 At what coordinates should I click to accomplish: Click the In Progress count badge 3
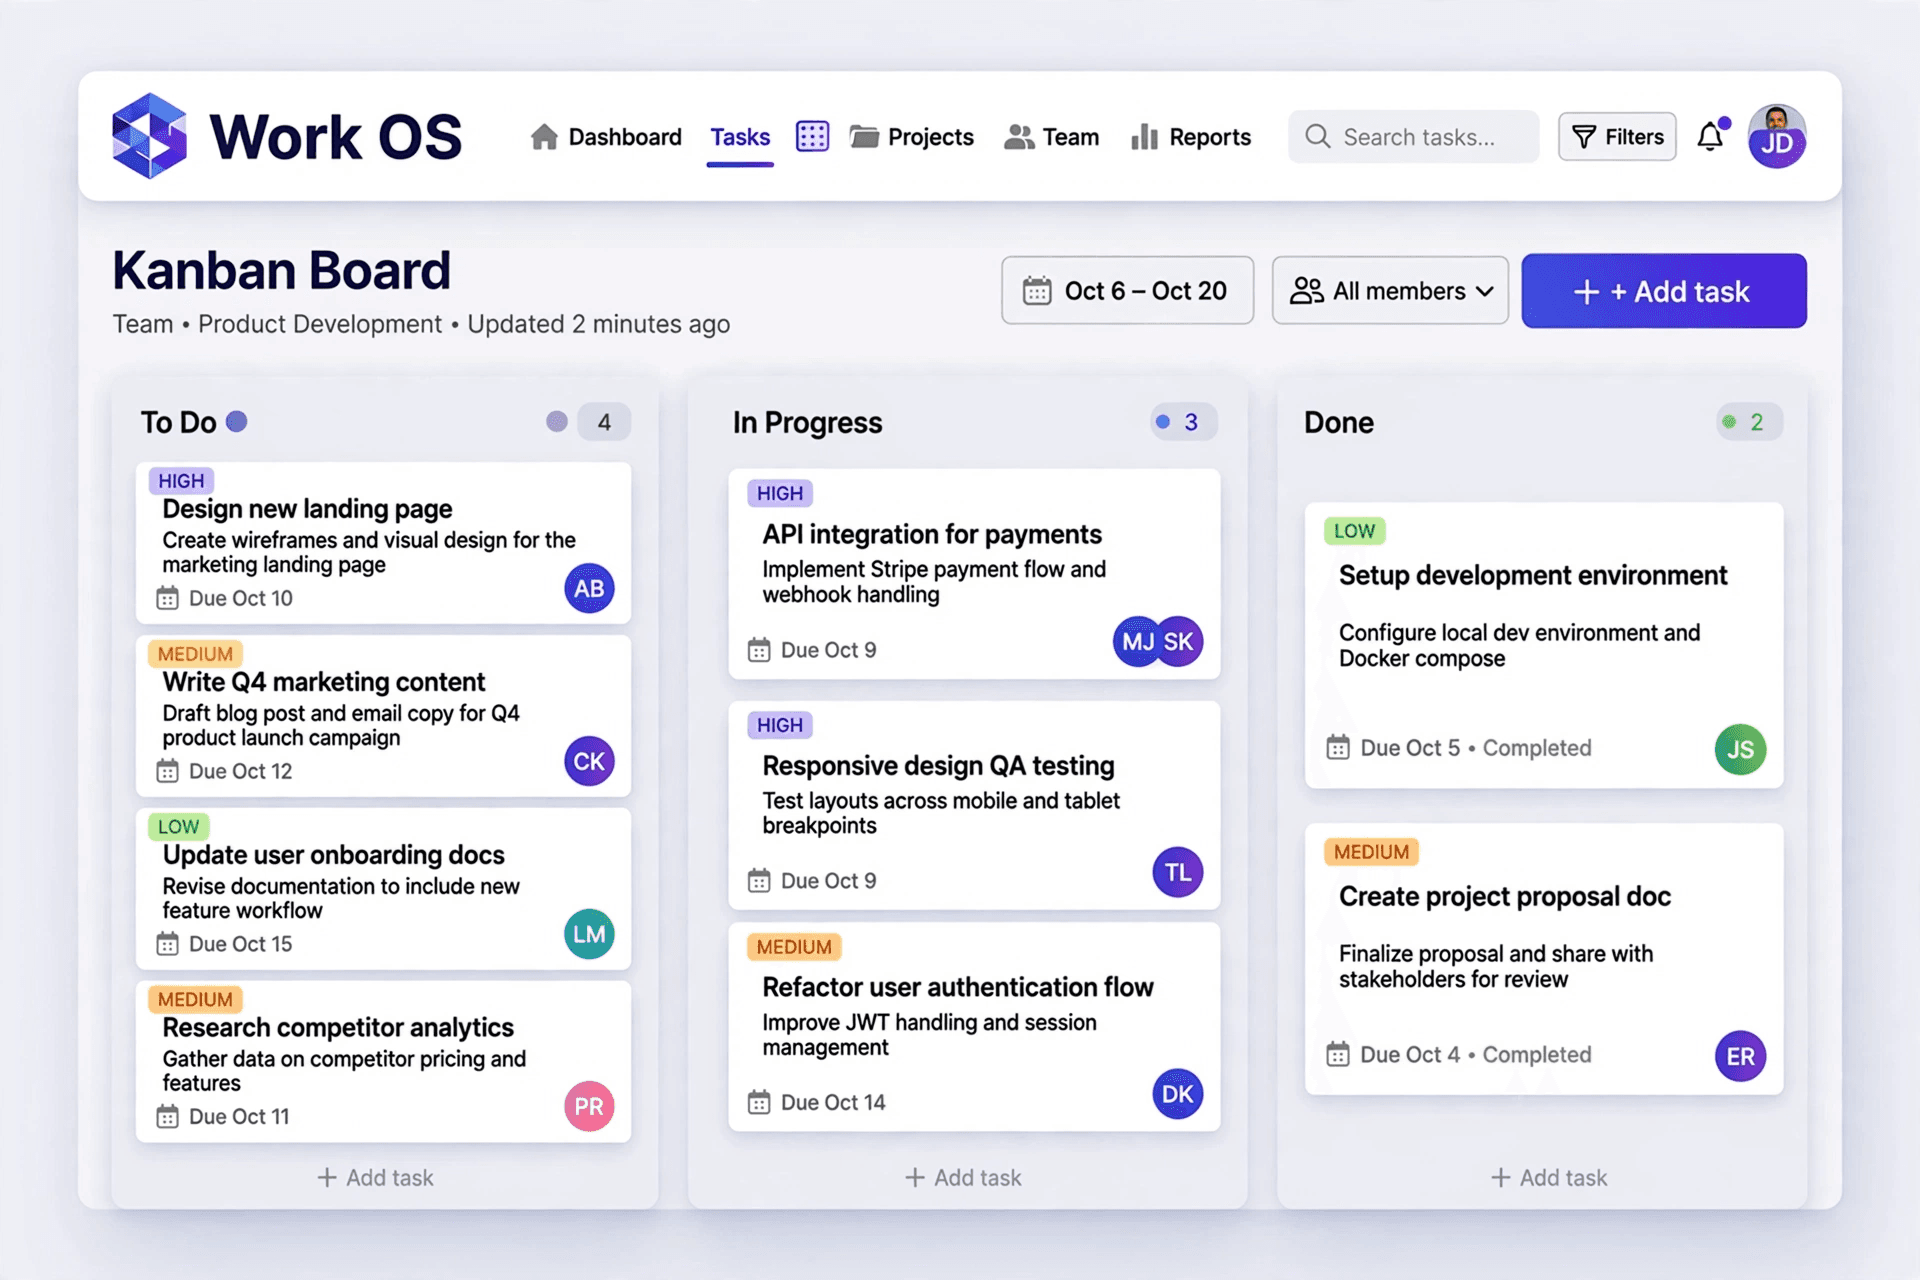[1184, 422]
